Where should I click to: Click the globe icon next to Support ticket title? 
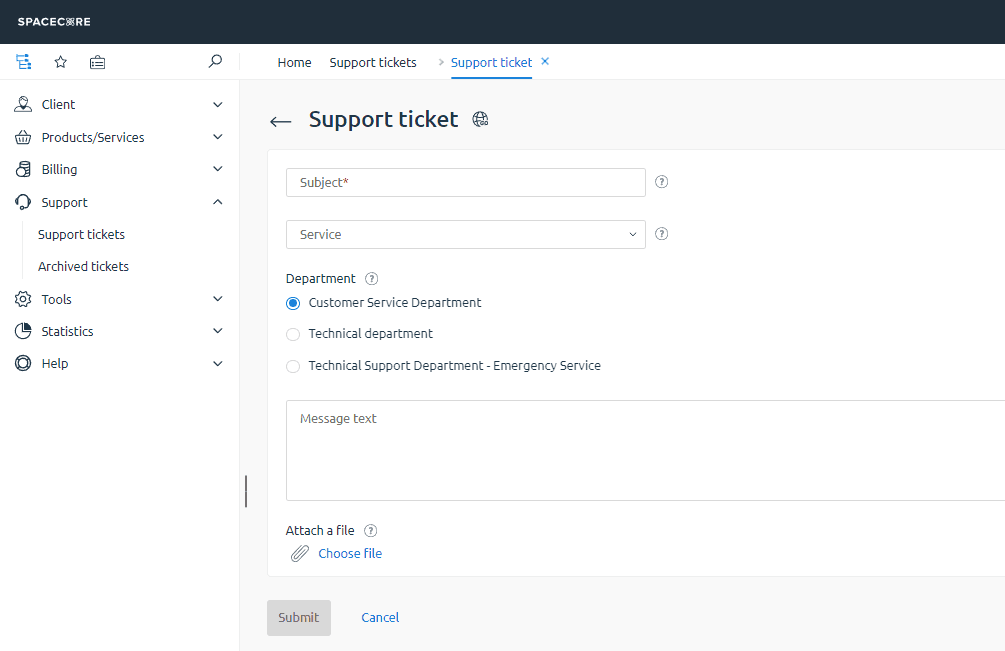click(x=480, y=120)
